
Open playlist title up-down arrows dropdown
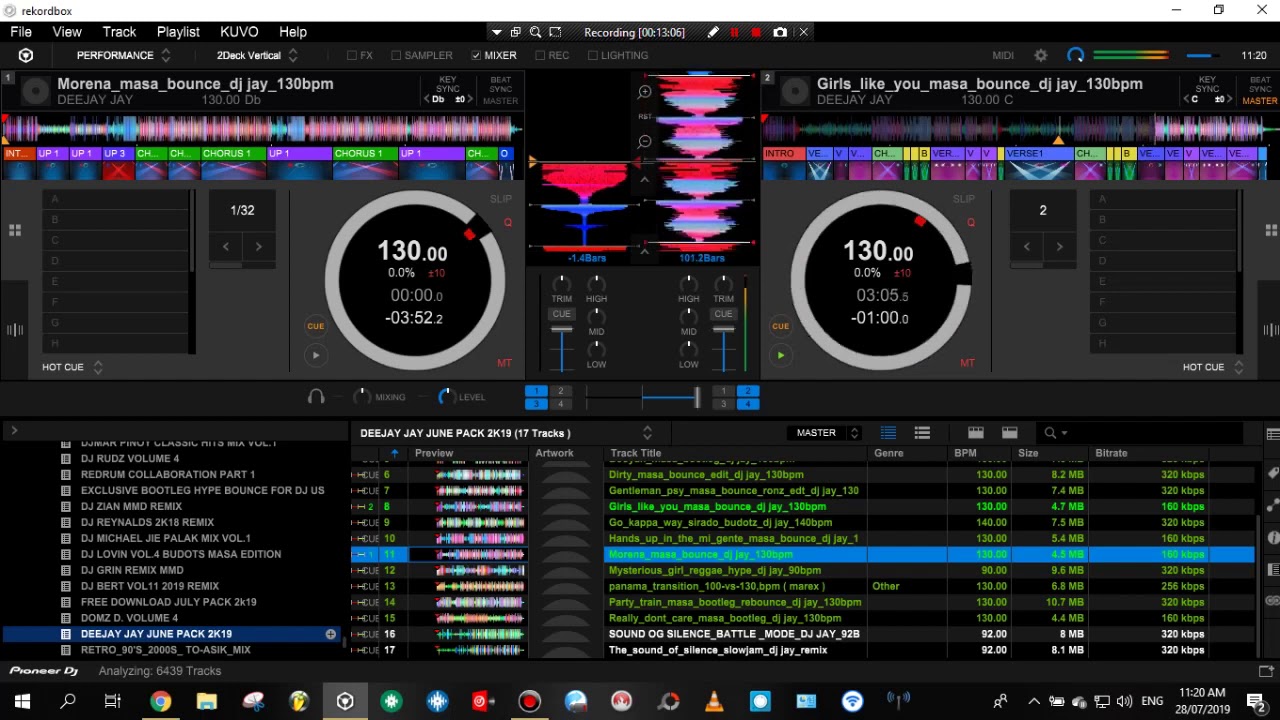(x=647, y=433)
